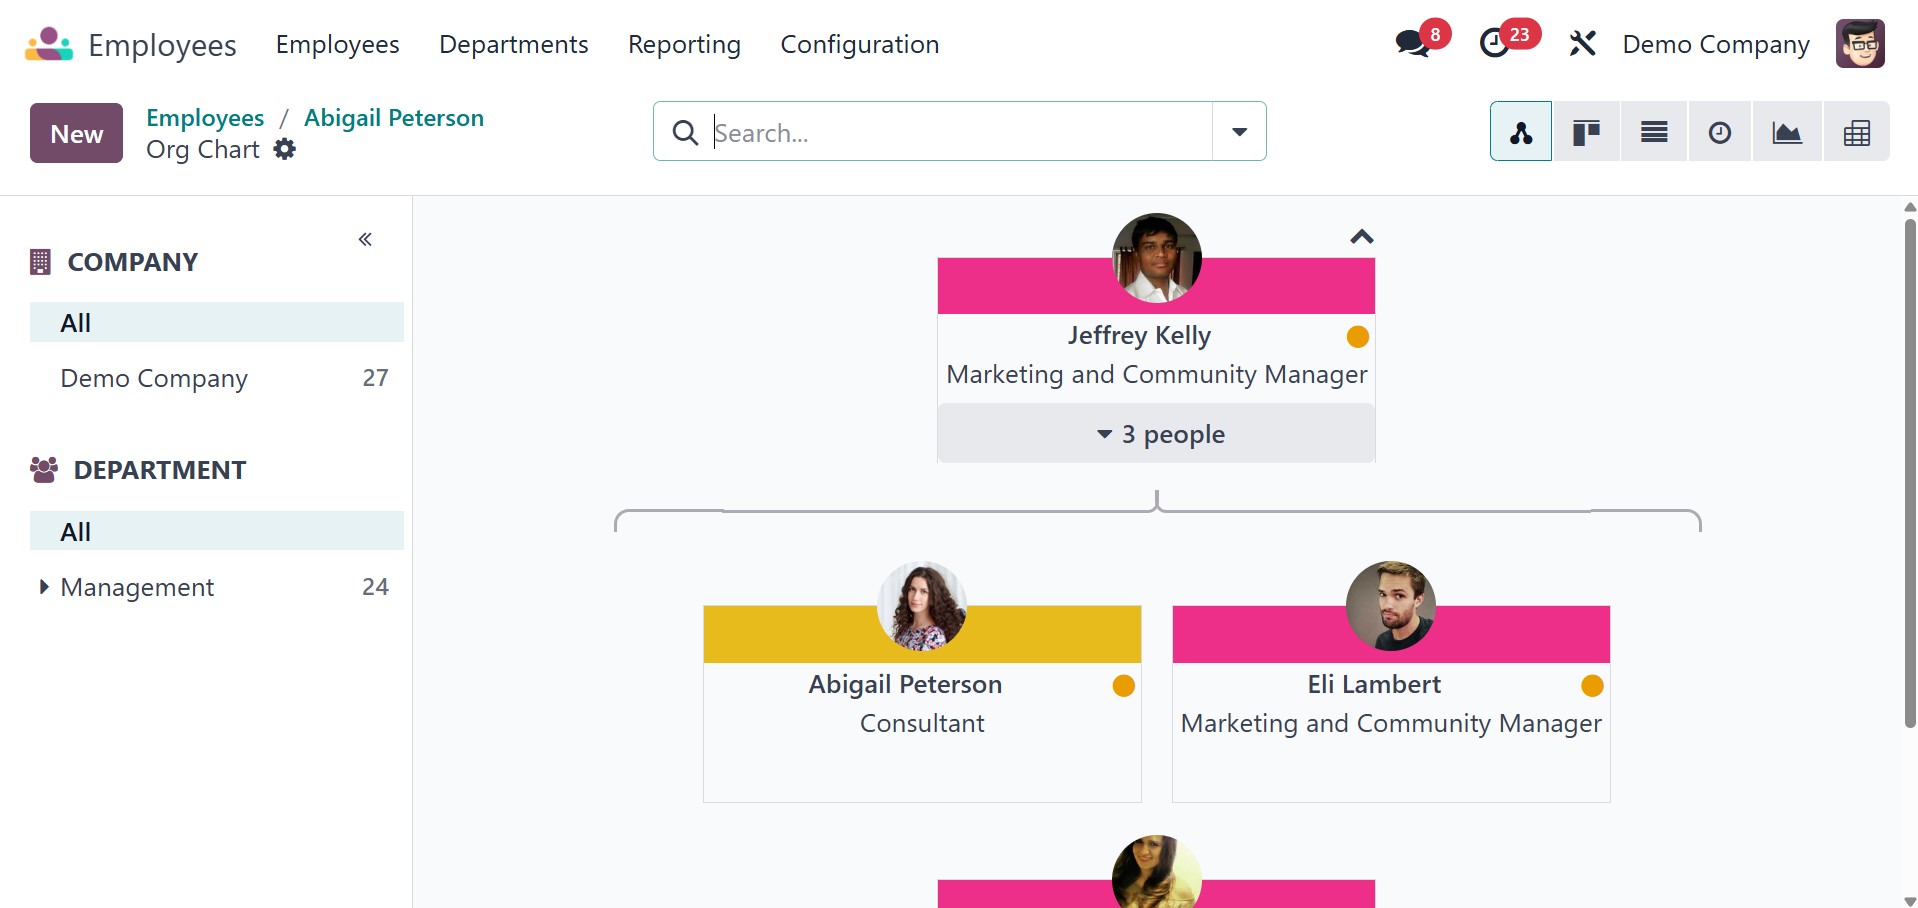Open the search options dropdown
This screenshot has height=908, width=1918.
click(1239, 132)
